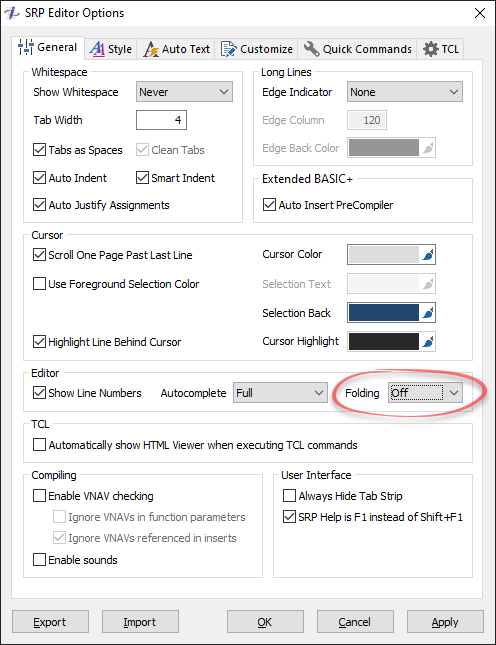Screen dimensions: 496x645
Task: Enable VNAV checking checkbox
Action: (x=39, y=496)
